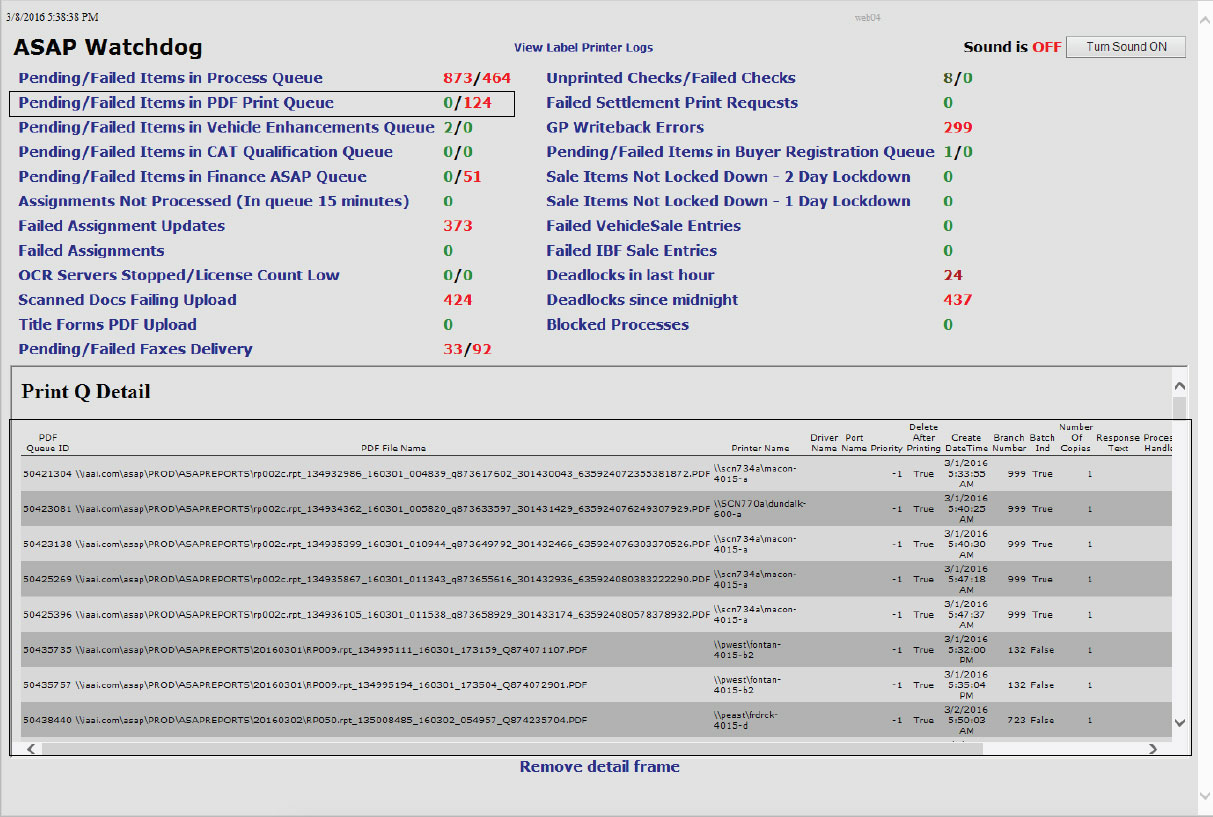Click detail frame scroll down arrow
The image size is (1213, 817).
(x=1179, y=722)
